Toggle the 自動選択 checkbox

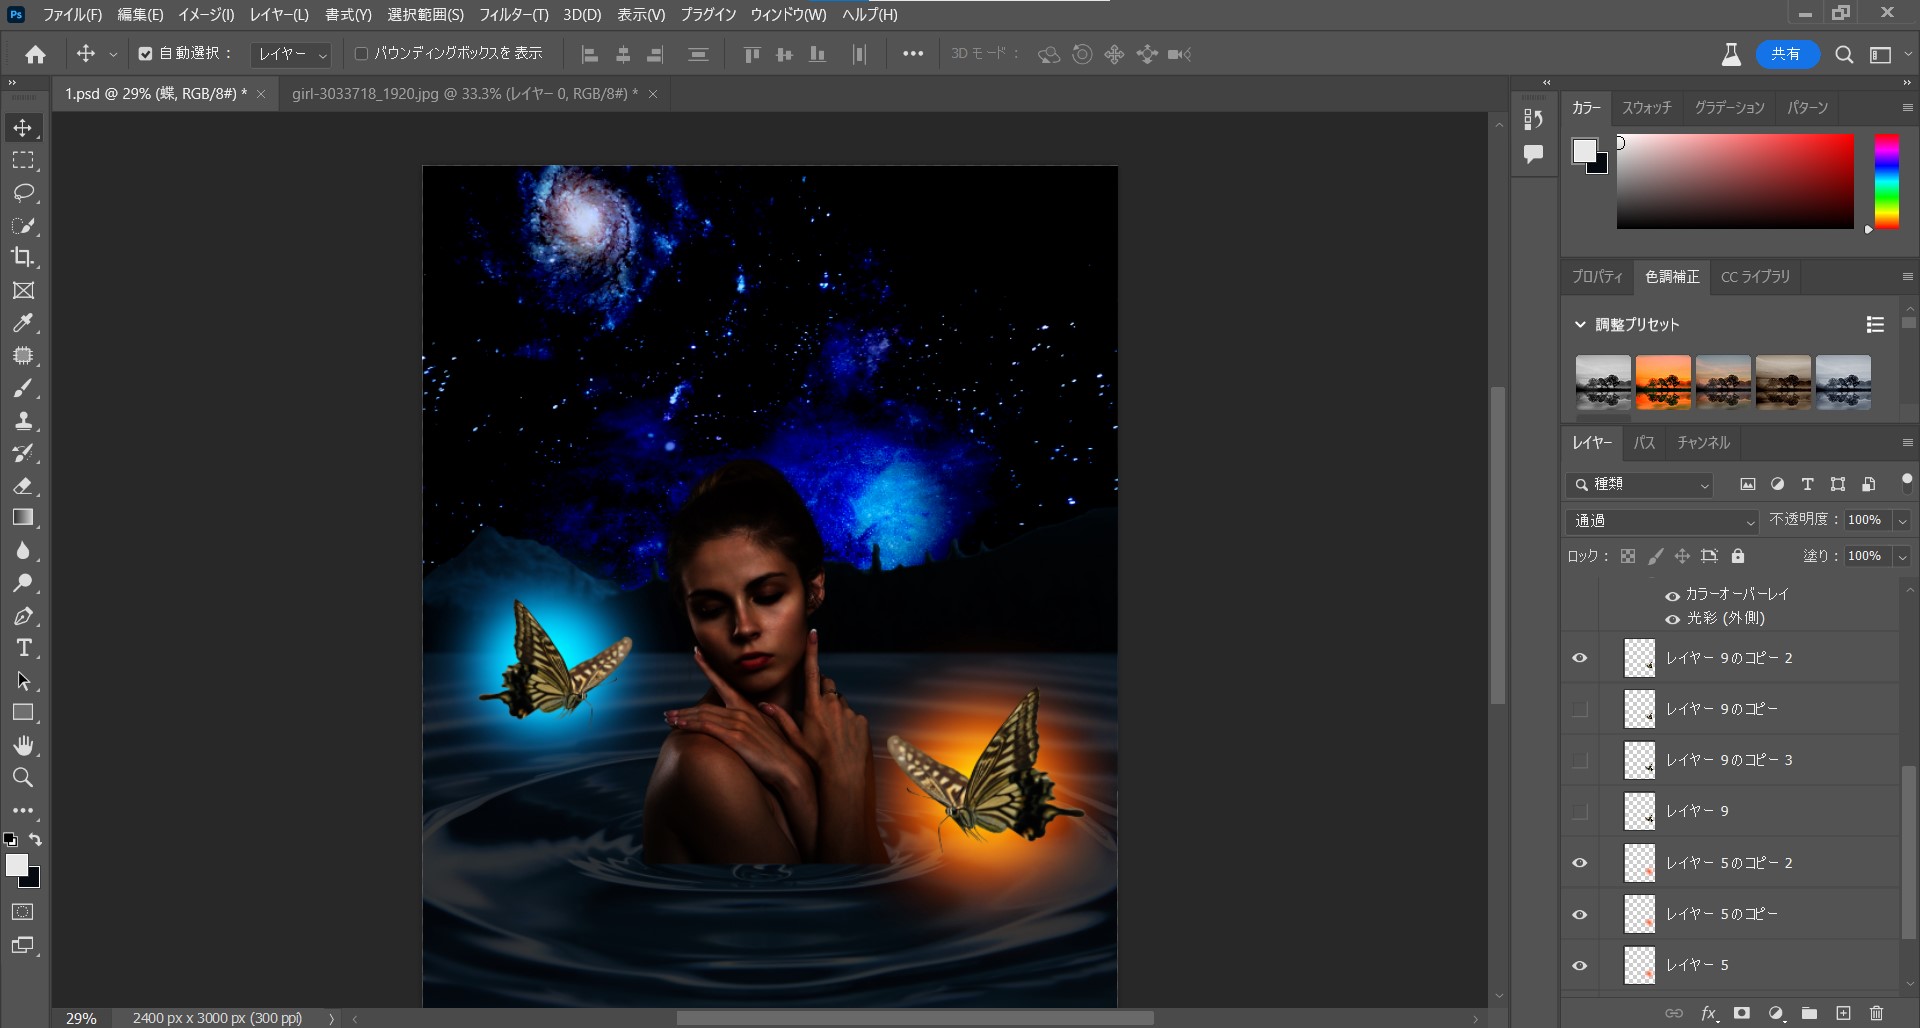(x=145, y=54)
